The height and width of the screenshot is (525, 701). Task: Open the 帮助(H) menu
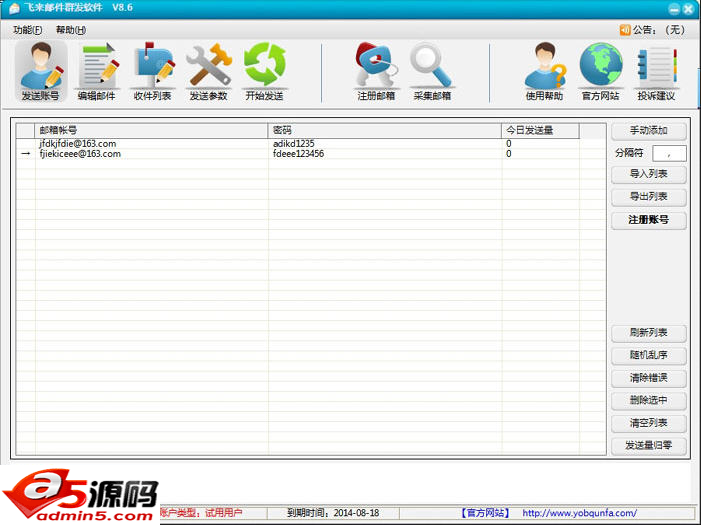[71, 30]
